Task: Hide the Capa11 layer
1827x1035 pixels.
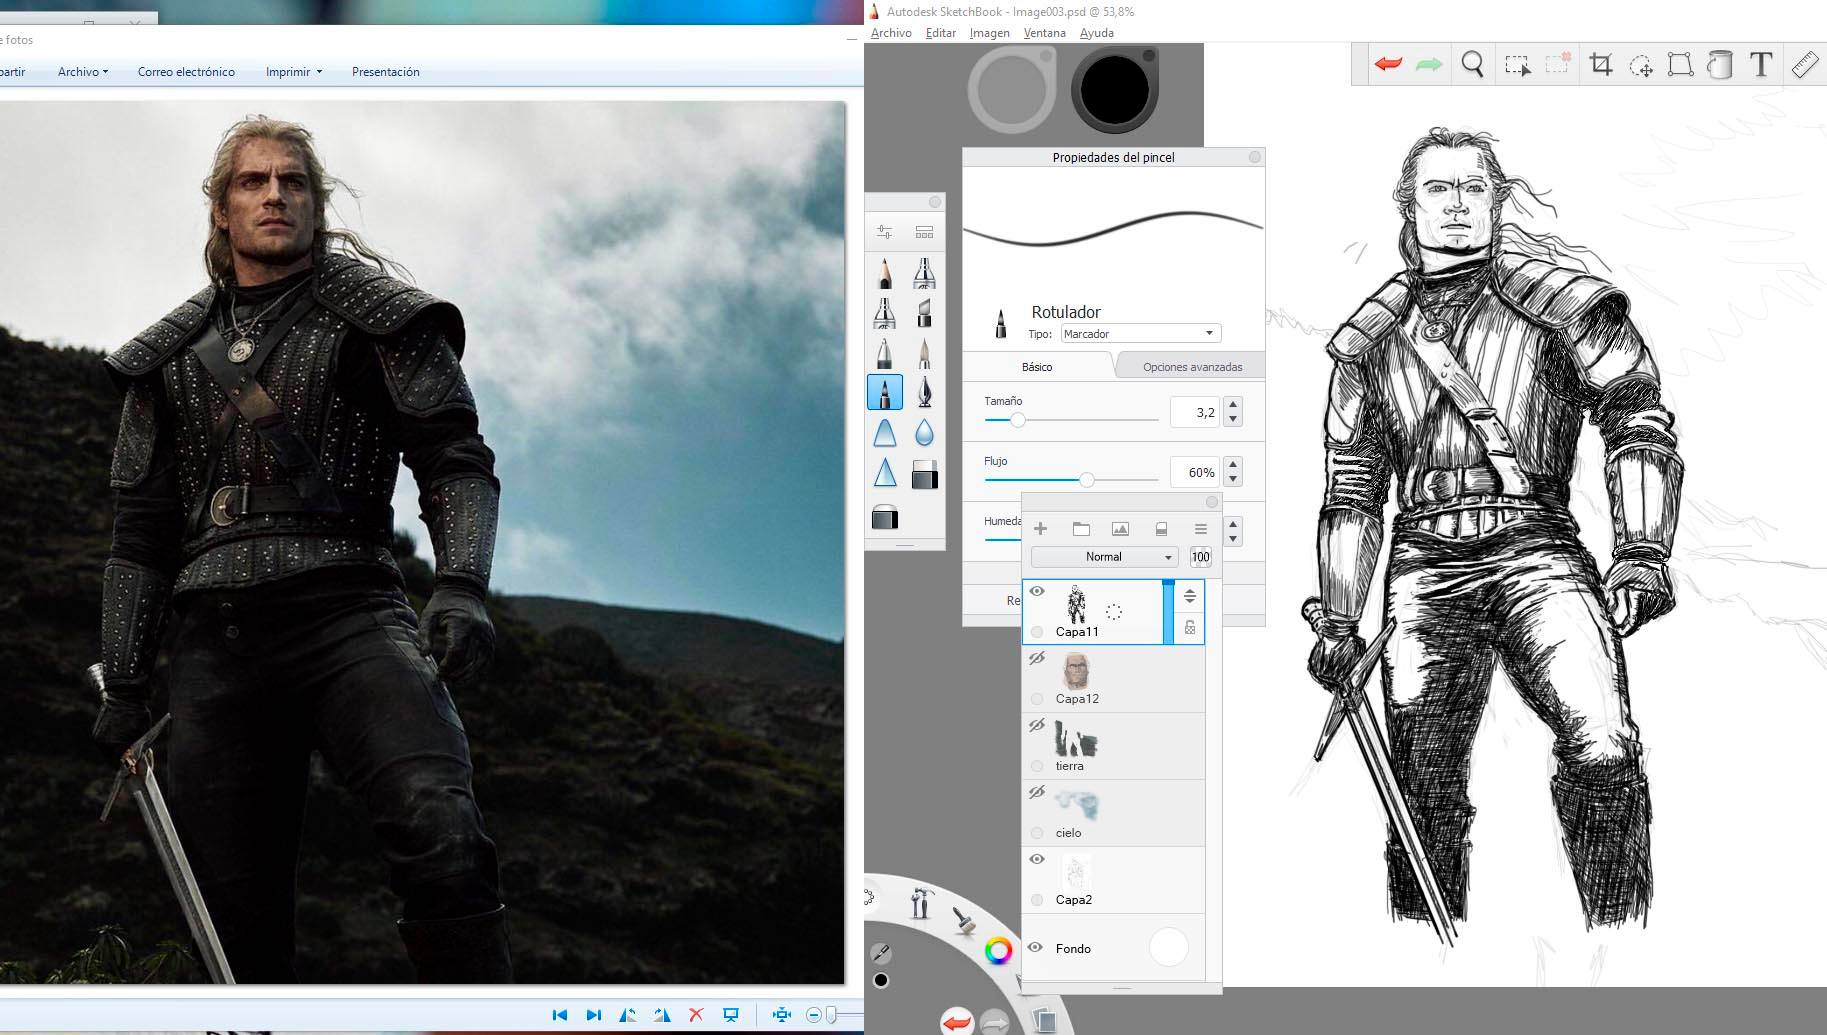Action: click(1037, 591)
